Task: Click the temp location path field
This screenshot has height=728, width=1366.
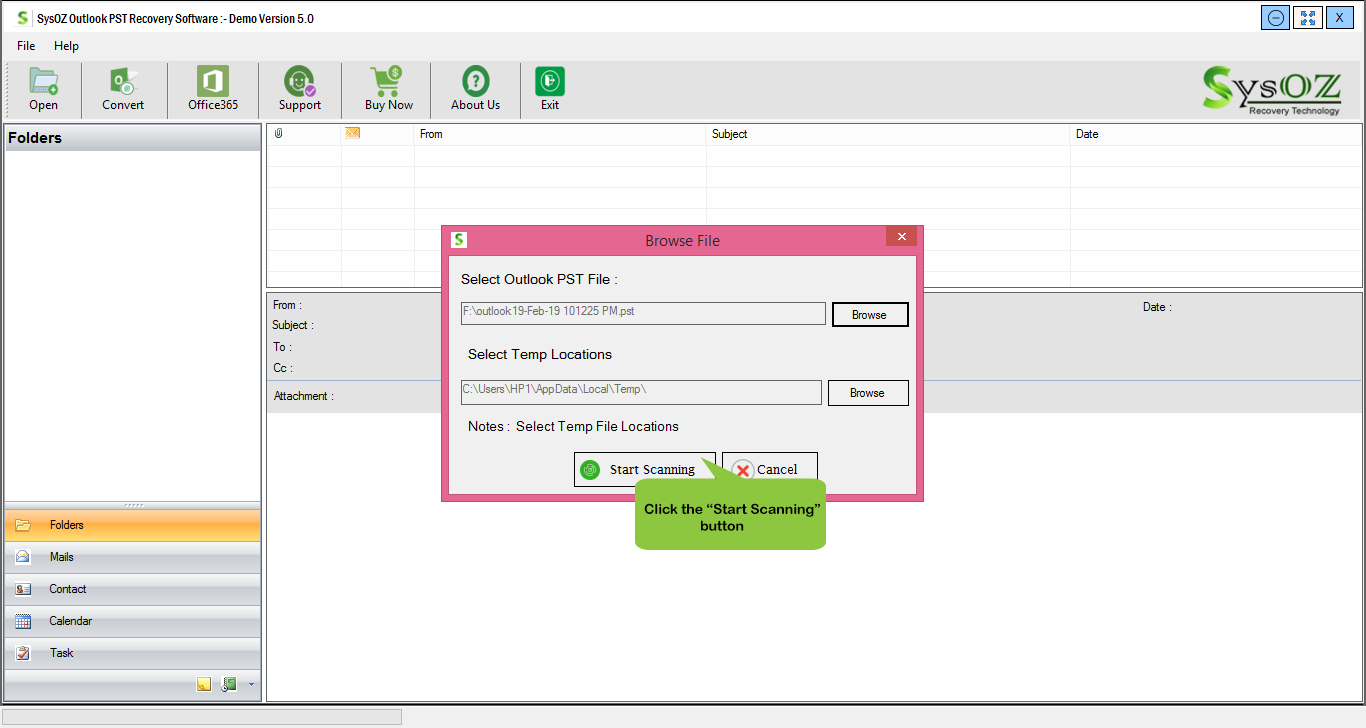Action: [641, 392]
